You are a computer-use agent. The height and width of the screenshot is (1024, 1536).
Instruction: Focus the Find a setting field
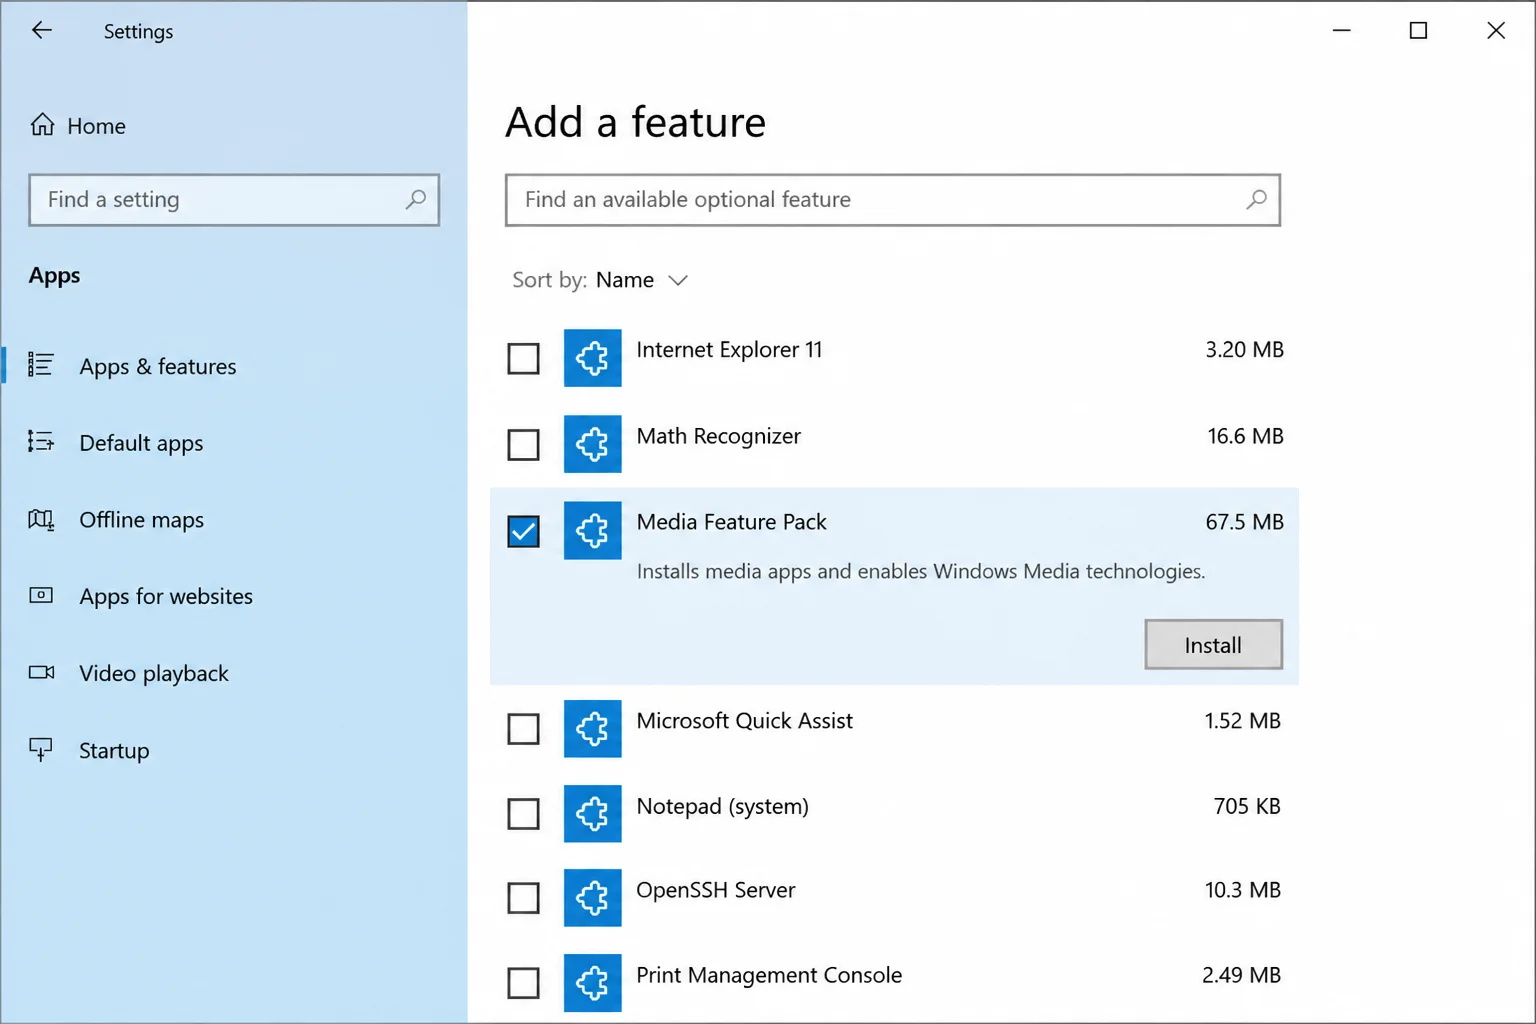(x=234, y=200)
